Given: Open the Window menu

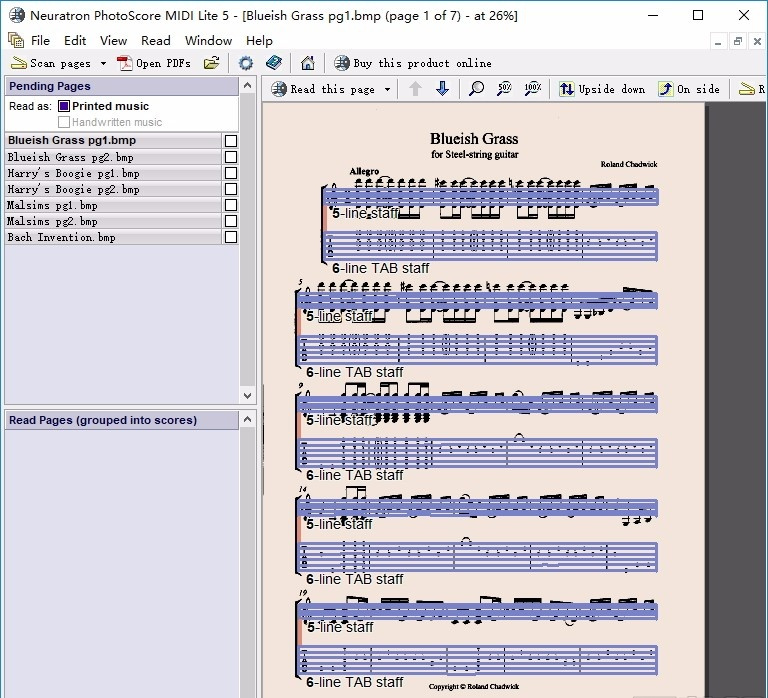Looking at the screenshot, I should click(208, 41).
